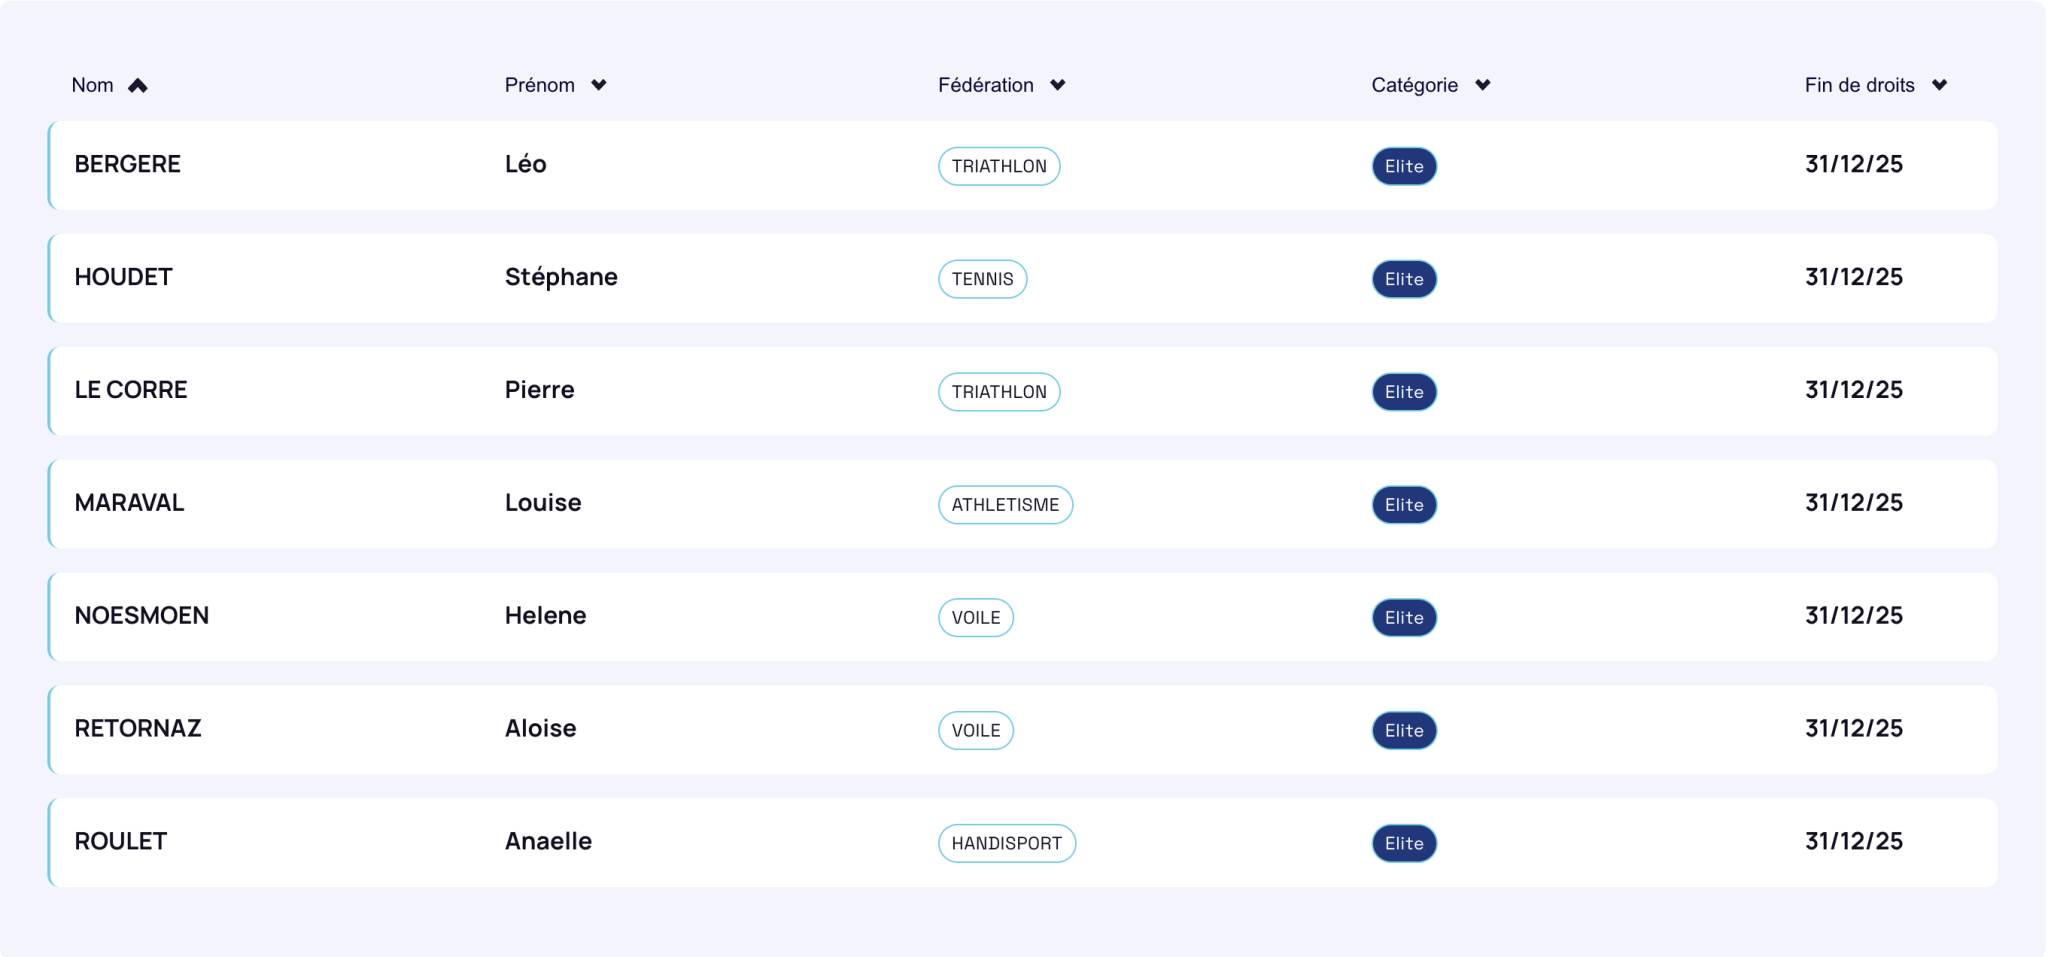This screenshot has height=957, width=2048.
Task: Select the ATHLETISME federation tag
Action: pos(1006,505)
